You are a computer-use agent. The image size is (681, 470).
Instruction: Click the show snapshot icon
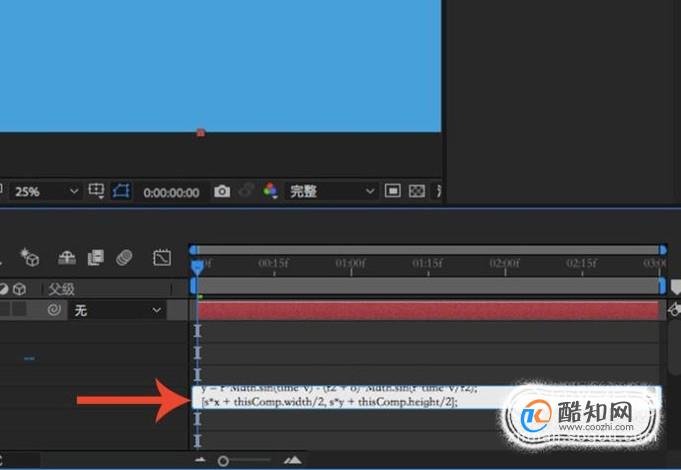246,190
